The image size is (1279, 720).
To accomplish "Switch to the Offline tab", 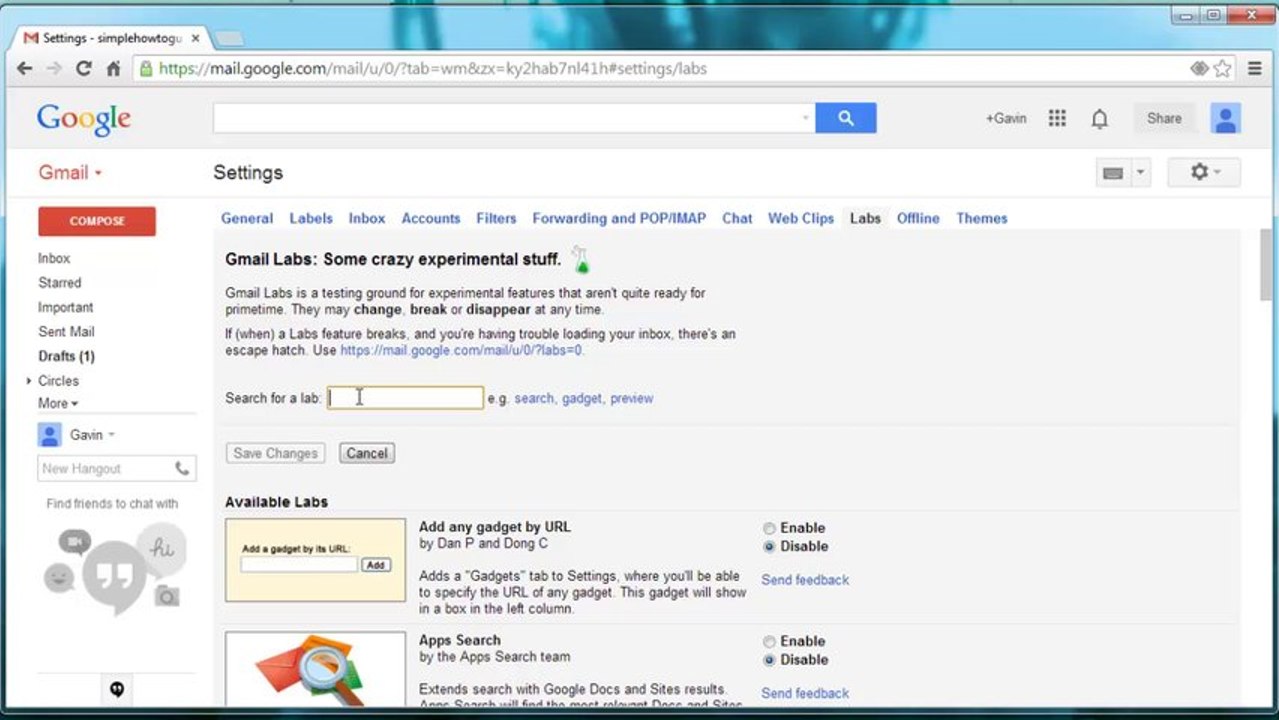I will 918,218.
